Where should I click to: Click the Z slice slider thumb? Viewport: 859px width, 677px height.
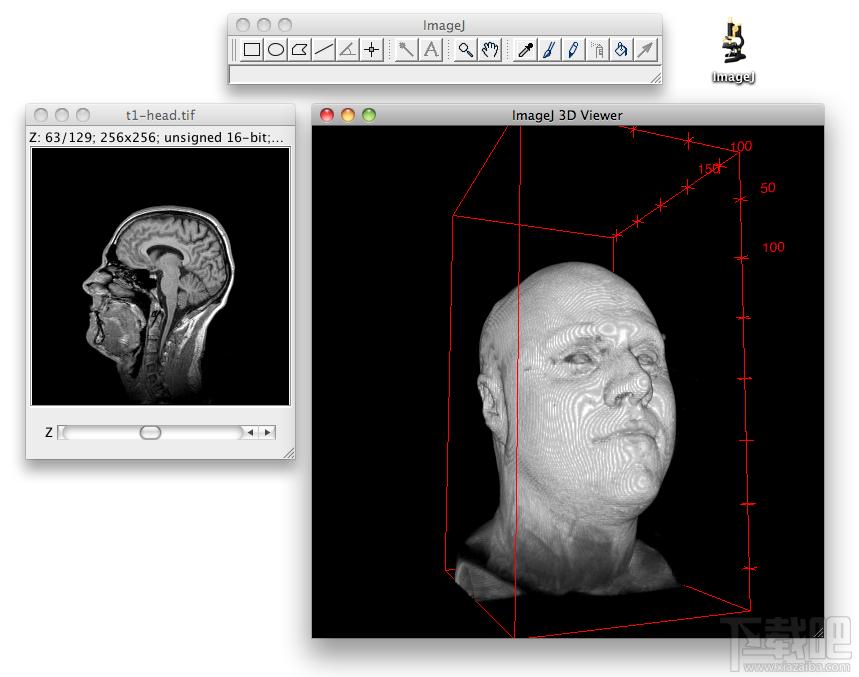150,433
